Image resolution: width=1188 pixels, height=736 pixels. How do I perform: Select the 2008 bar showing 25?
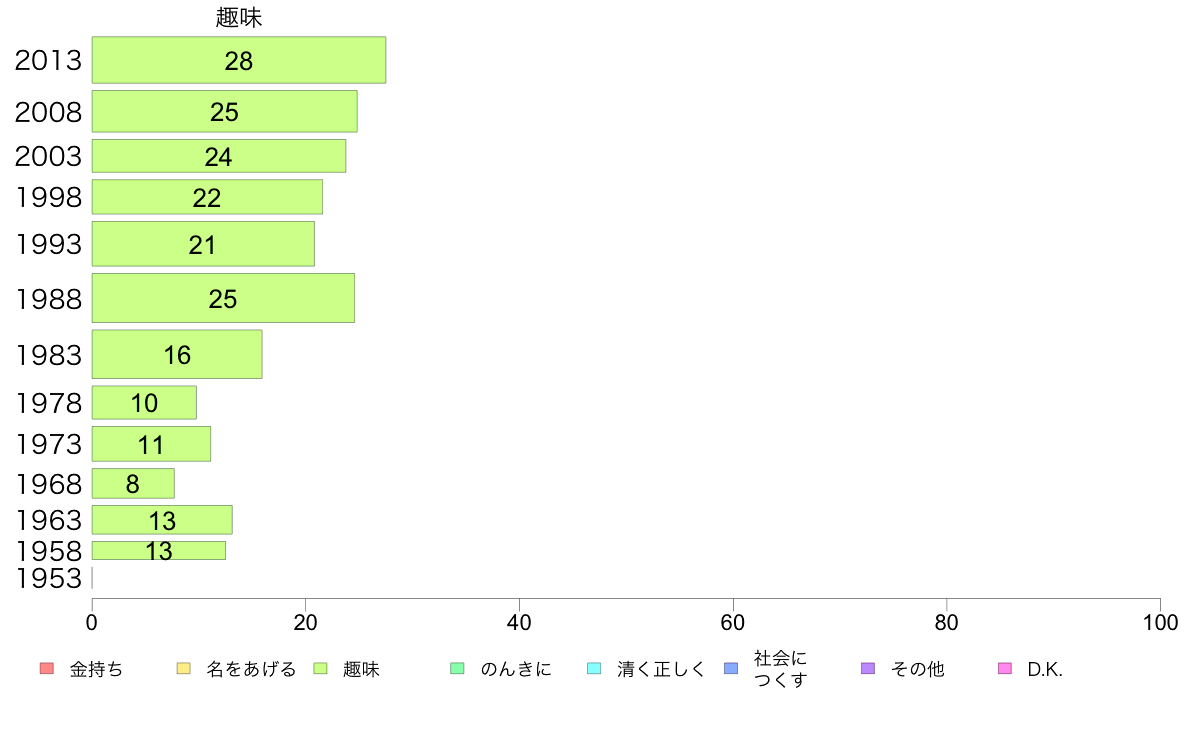224,111
